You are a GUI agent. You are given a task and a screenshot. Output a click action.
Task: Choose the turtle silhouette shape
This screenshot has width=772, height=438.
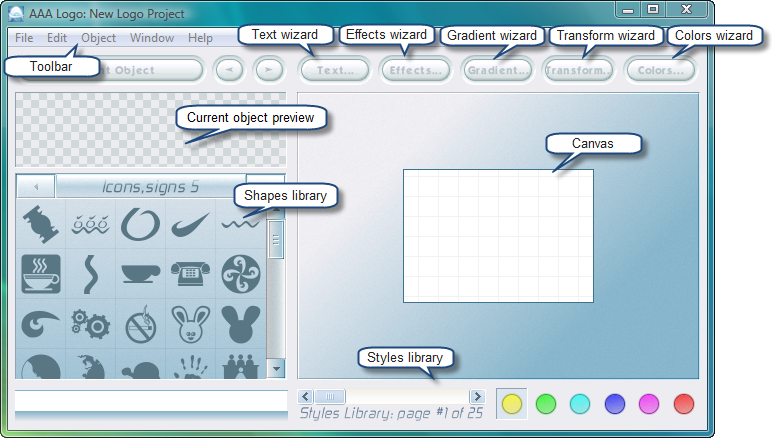(x=141, y=370)
